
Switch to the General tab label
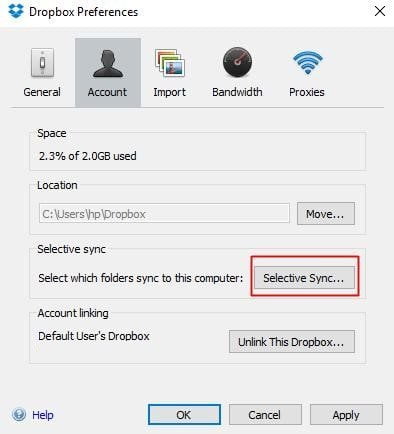tap(42, 92)
